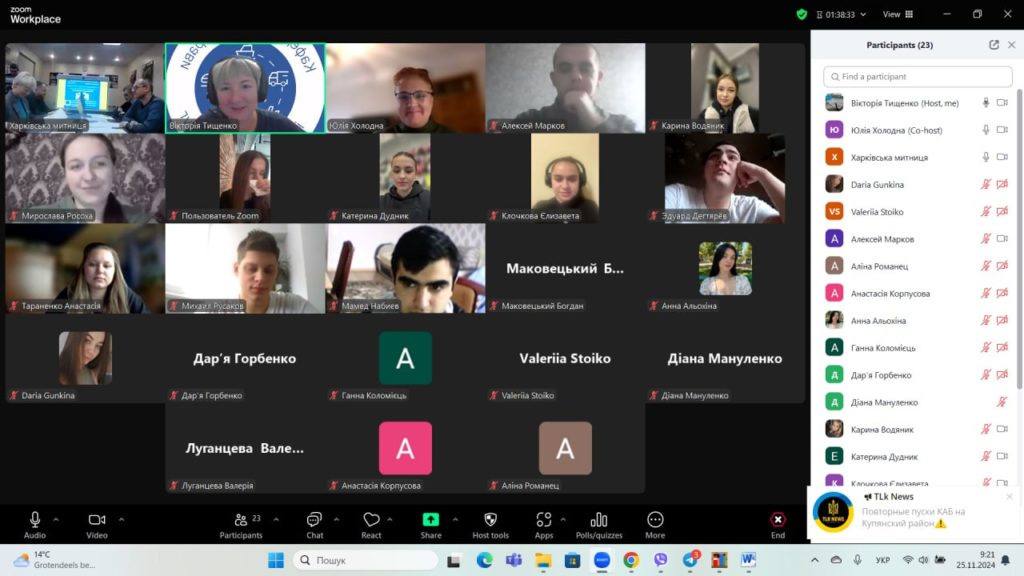
Task: Open the taskbar weather widget
Action: [56, 560]
